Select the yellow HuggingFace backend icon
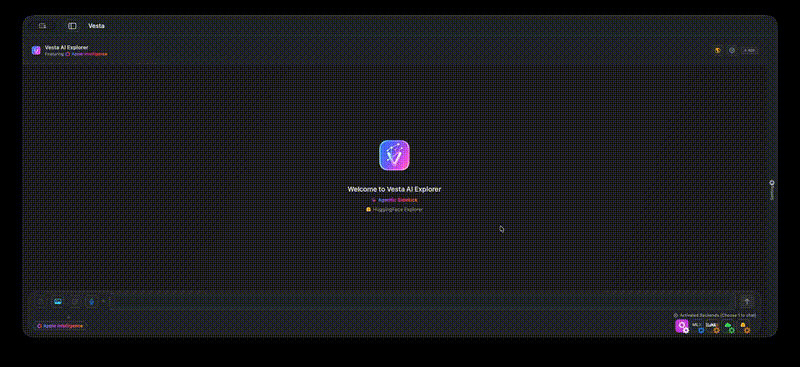The width and height of the screenshot is (800, 367). (x=744, y=326)
